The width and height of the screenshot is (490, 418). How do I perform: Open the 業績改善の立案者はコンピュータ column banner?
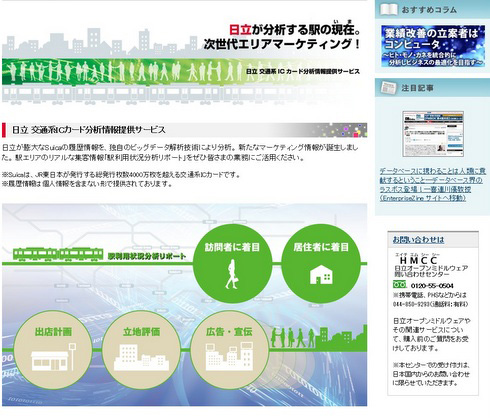[x=433, y=46]
